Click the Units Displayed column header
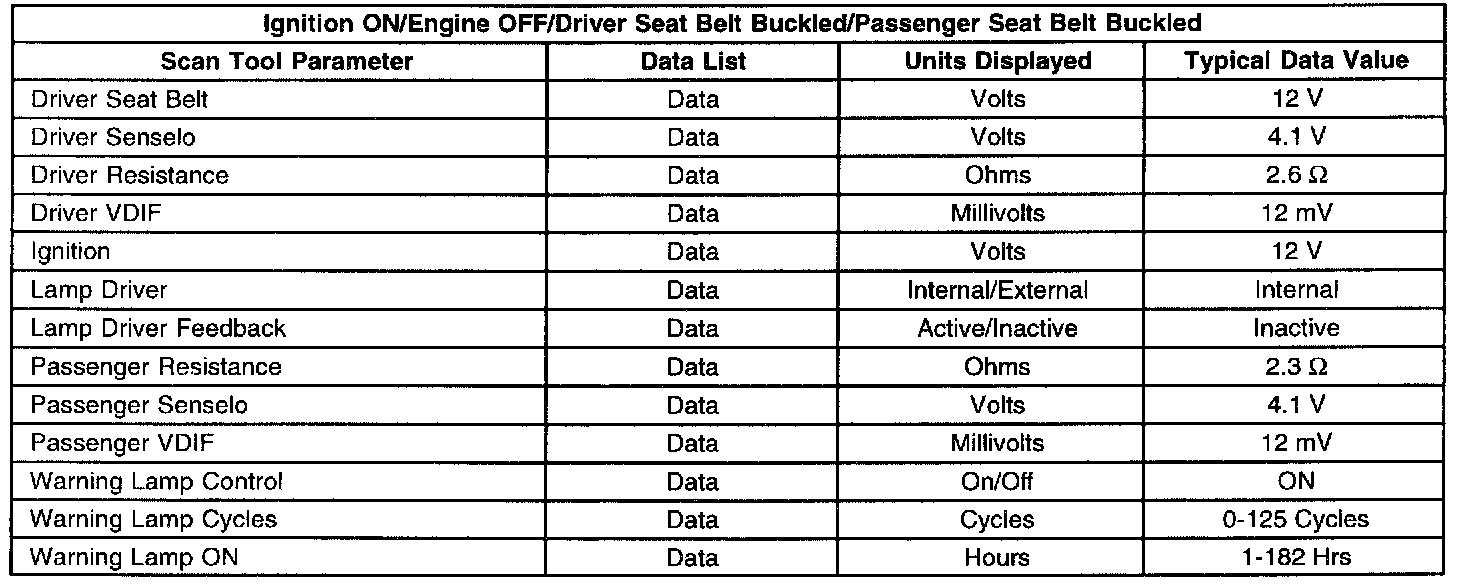This screenshot has height=588, width=1472. [997, 61]
